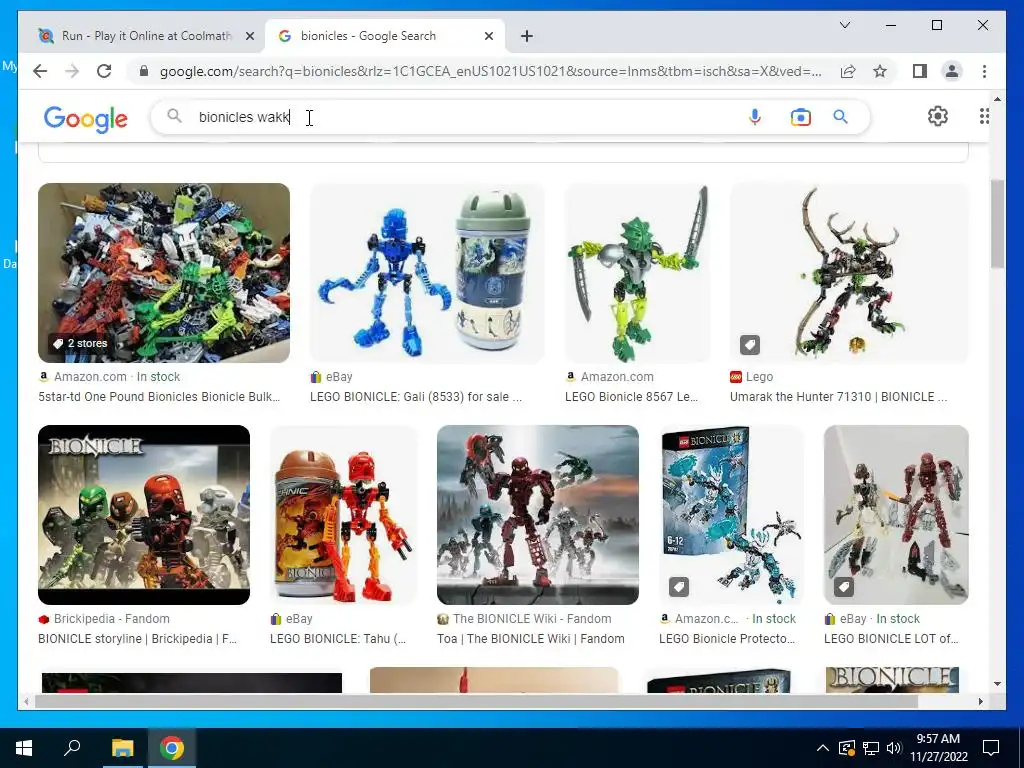
Task: Open the Toa BIONICLE Wiki image
Action: [538, 515]
